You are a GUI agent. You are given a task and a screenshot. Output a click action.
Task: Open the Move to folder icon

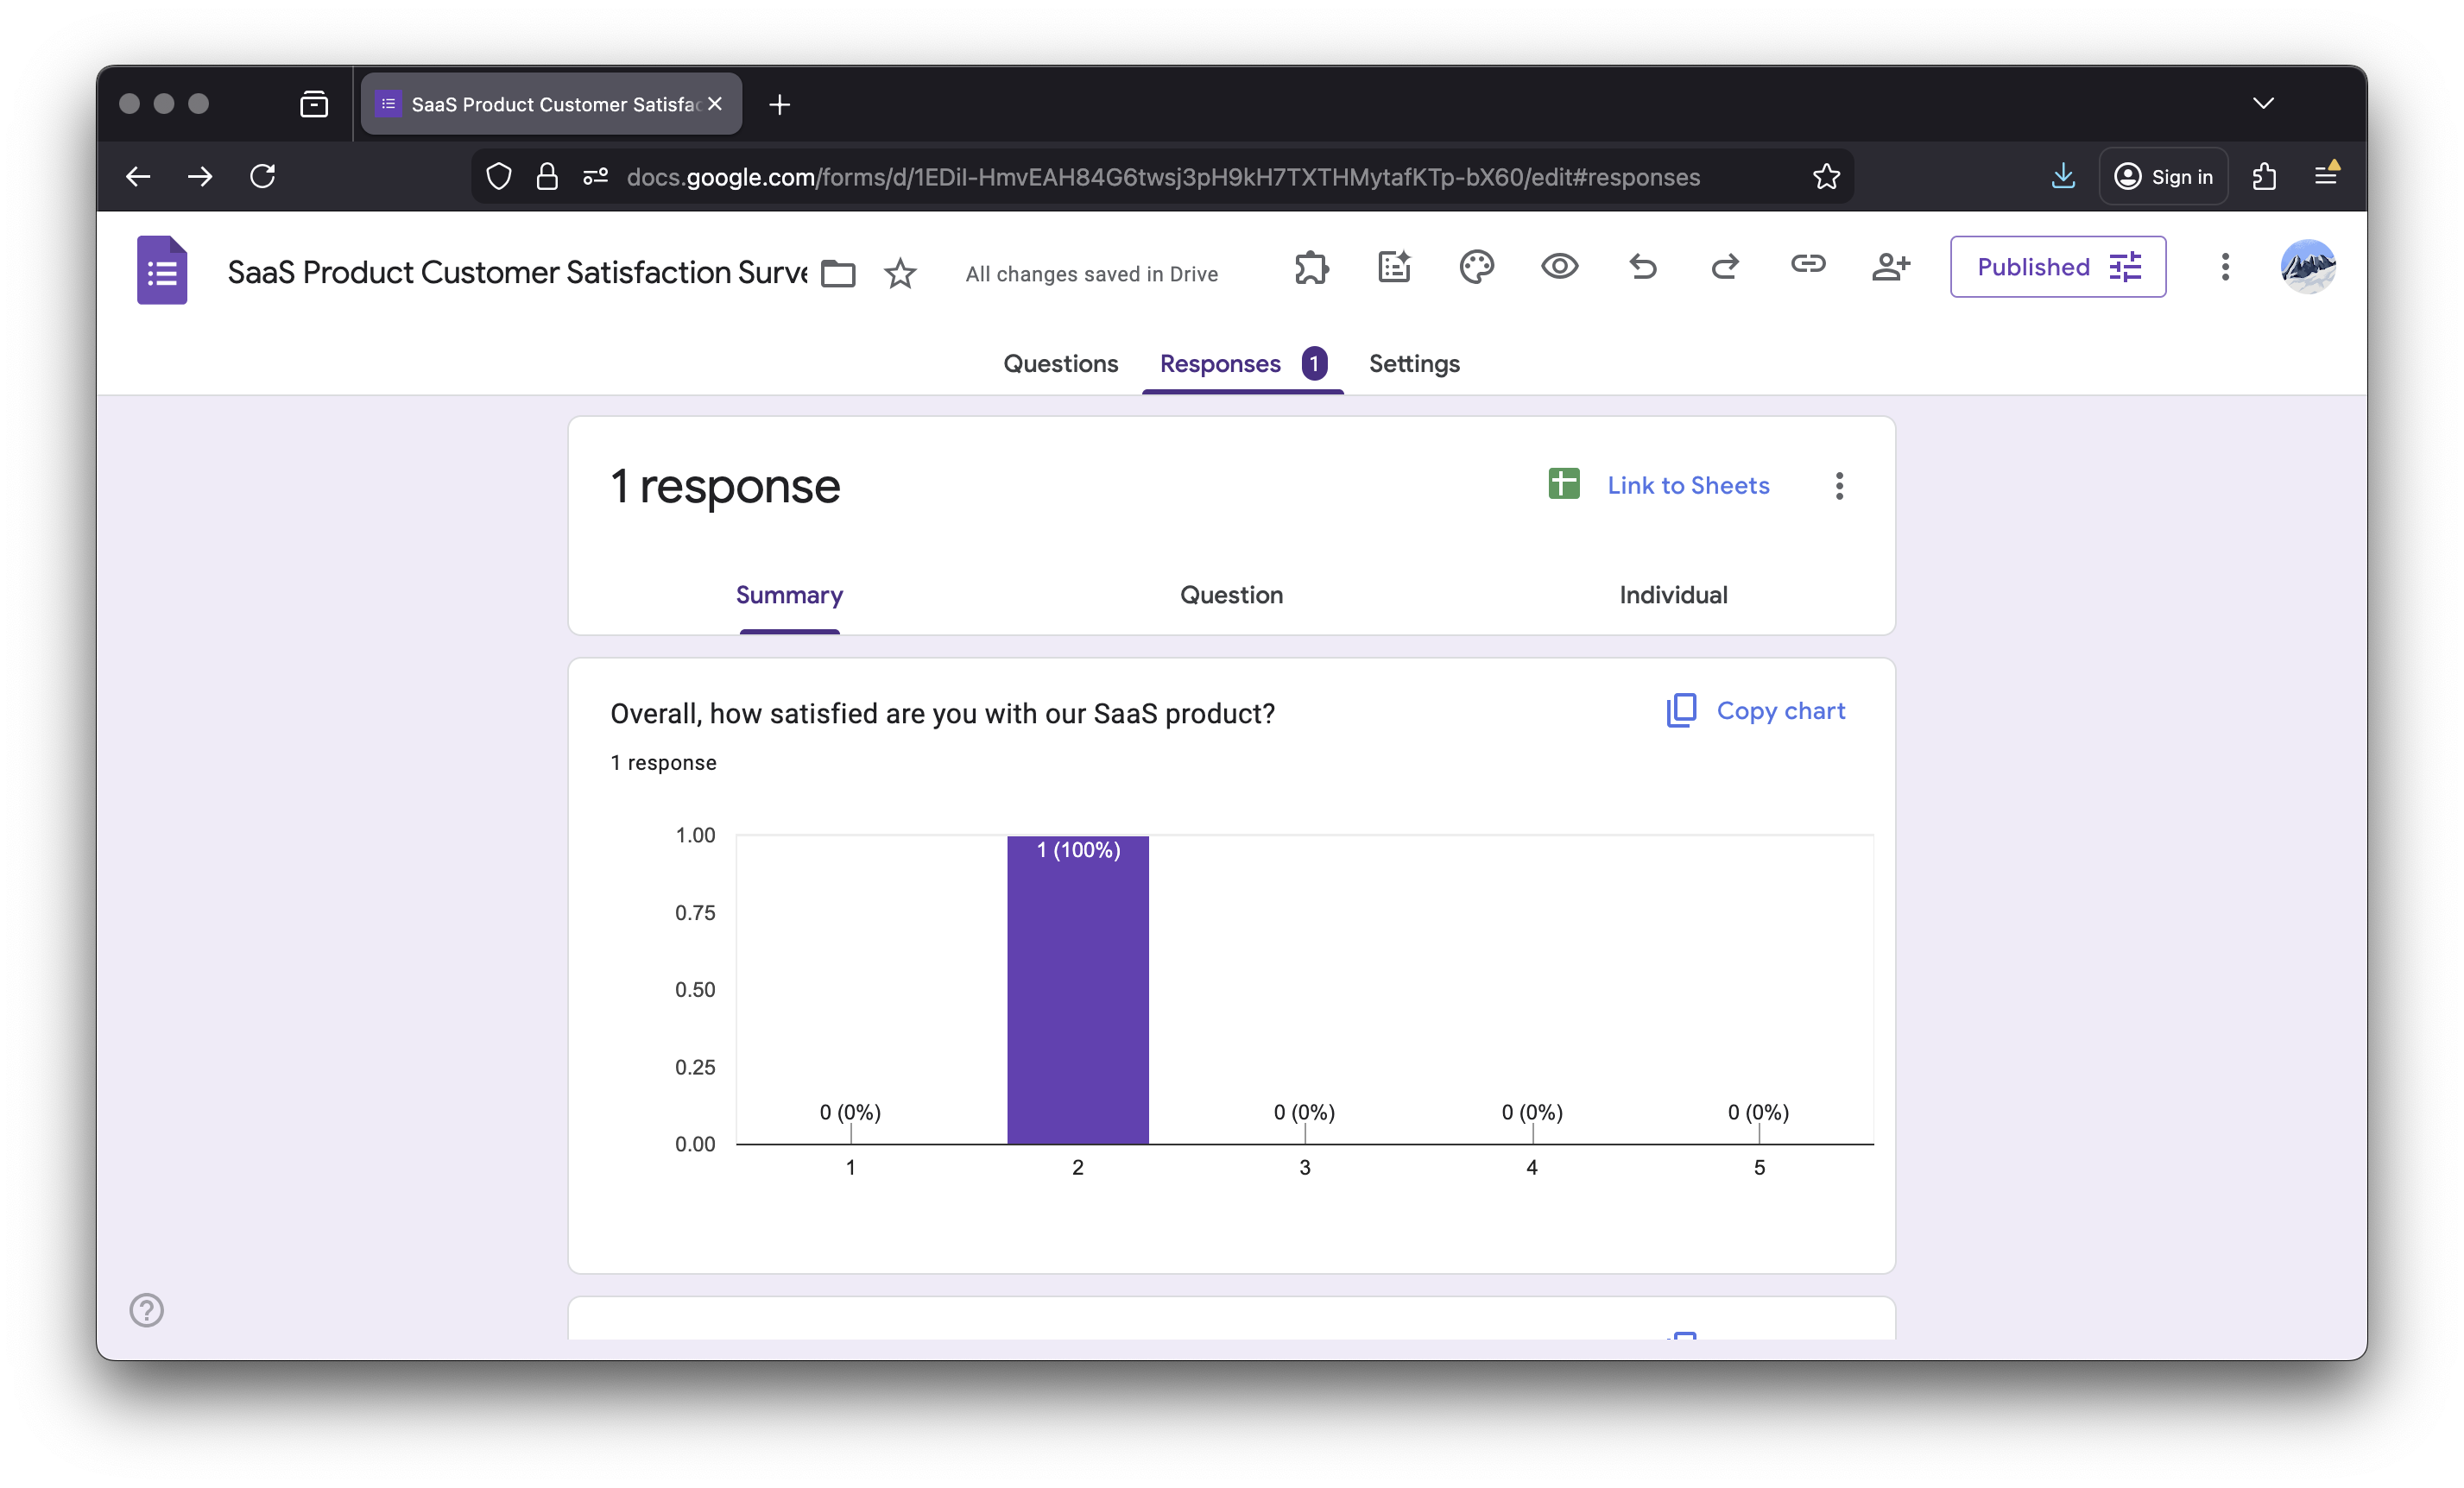(x=838, y=273)
